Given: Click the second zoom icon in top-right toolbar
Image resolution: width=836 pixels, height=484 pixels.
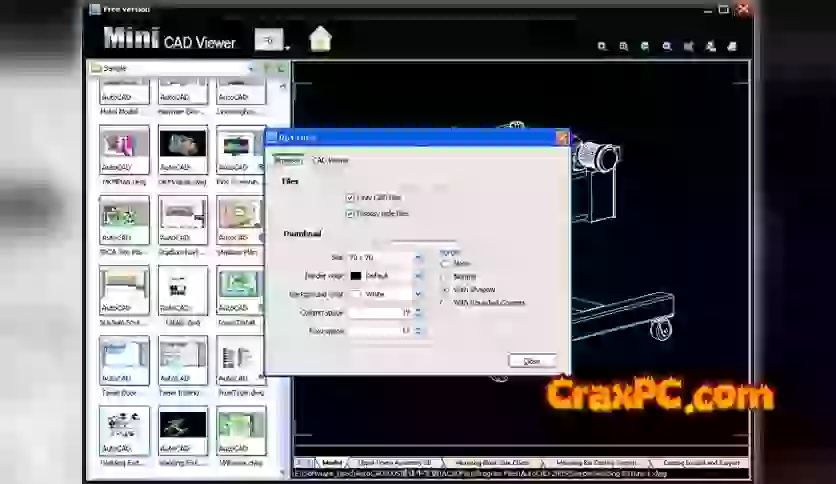Looking at the screenshot, I should (624, 46).
